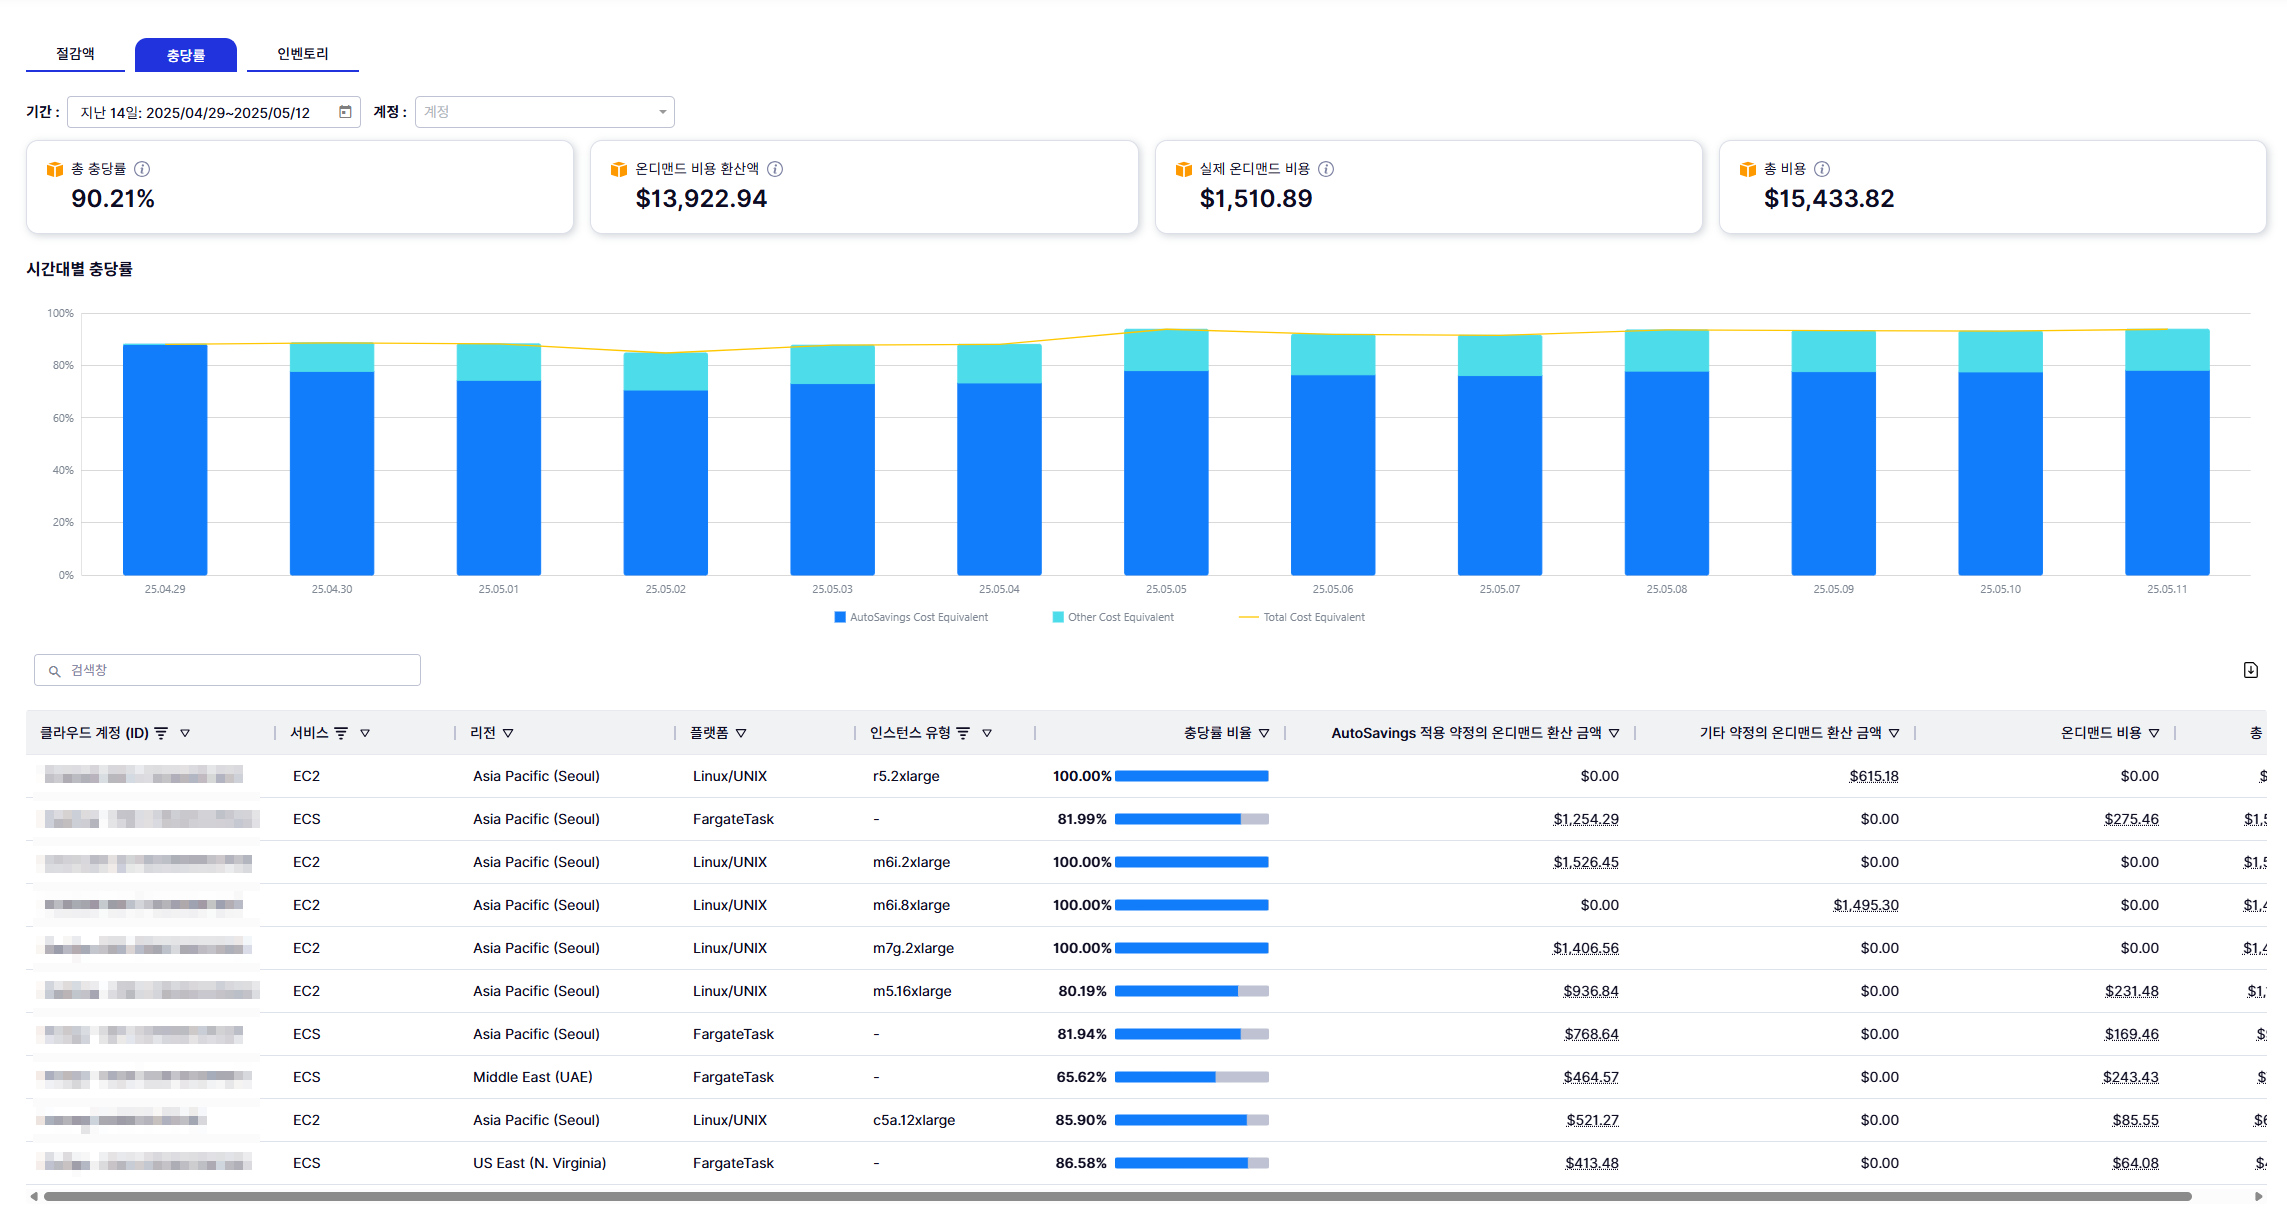Open the 계정 account dropdown
2287x1209 pixels.
point(545,112)
